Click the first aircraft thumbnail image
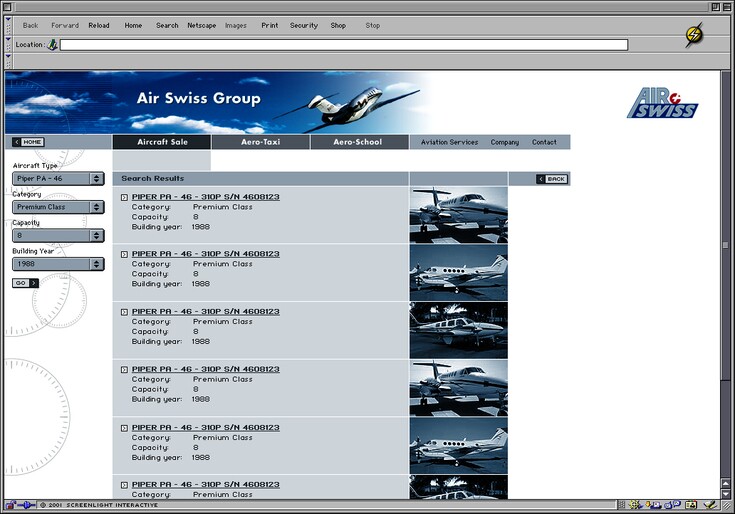The image size is (735, 514). pyautogui.click(x=458, y=214)
